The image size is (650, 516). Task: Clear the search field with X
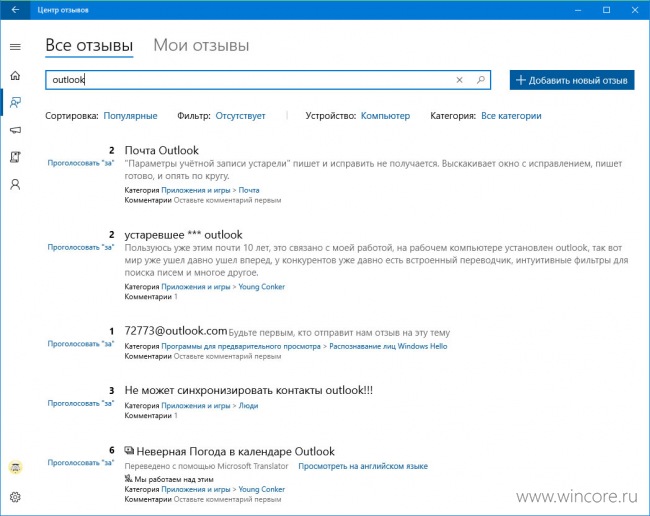pos(459,80)
